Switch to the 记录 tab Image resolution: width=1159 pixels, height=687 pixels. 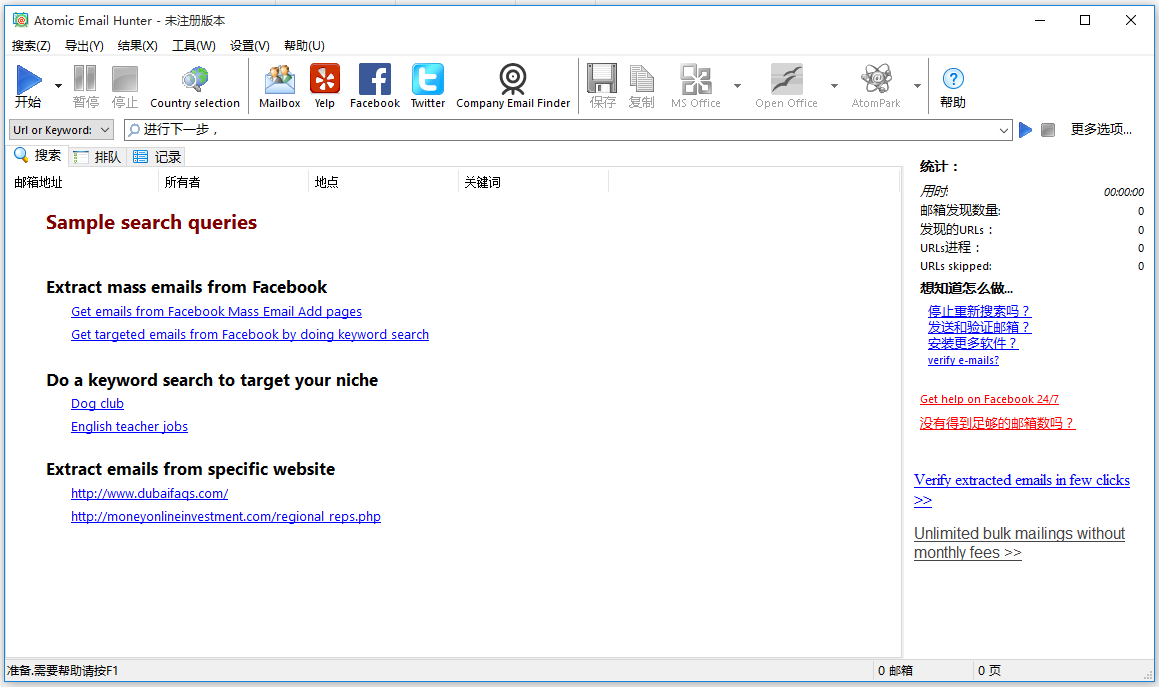click(157, 157)
